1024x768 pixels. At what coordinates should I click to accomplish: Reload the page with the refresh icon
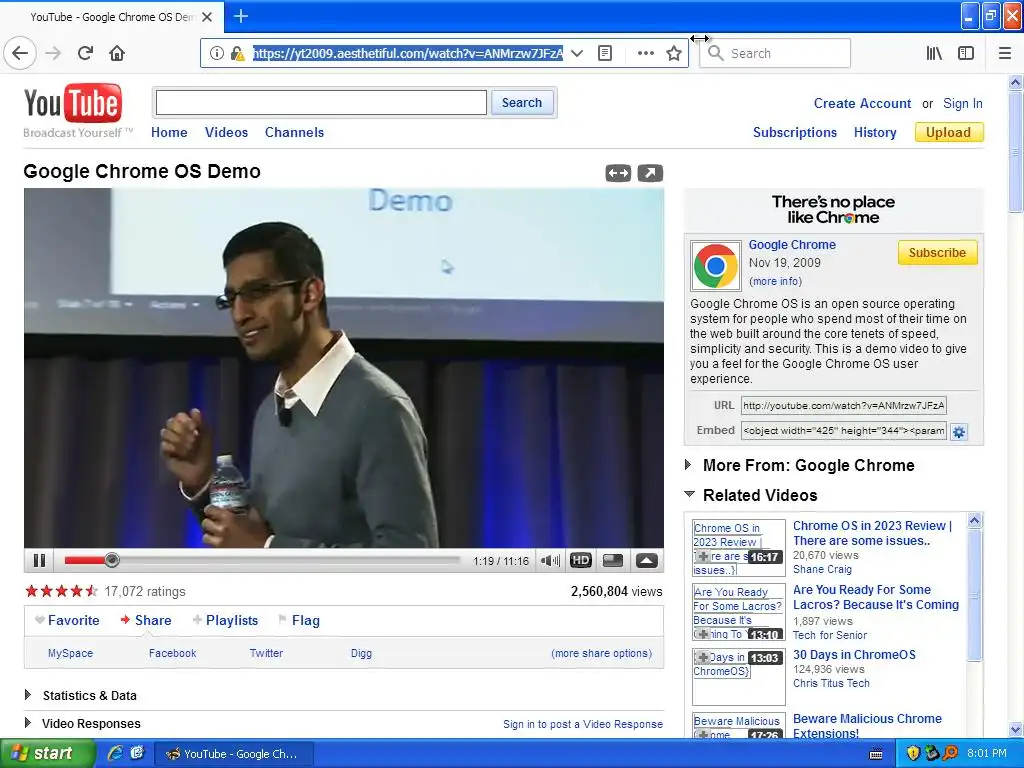pos(86,53)
